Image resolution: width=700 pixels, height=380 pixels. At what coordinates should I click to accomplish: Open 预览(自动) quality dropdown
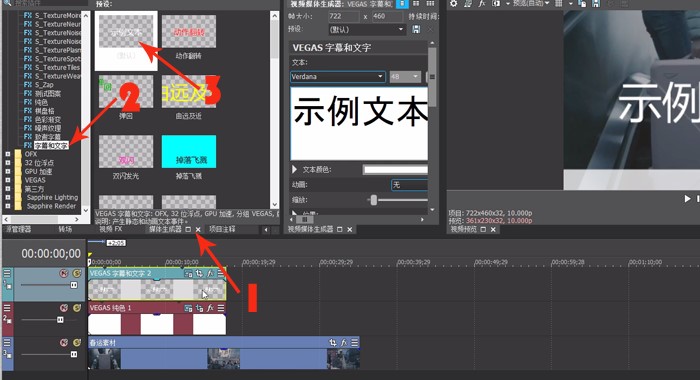click(x=531, y=3)
